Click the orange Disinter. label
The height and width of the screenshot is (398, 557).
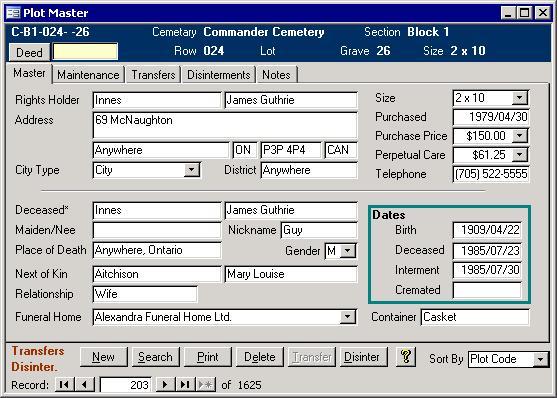(x=34, y=366)
